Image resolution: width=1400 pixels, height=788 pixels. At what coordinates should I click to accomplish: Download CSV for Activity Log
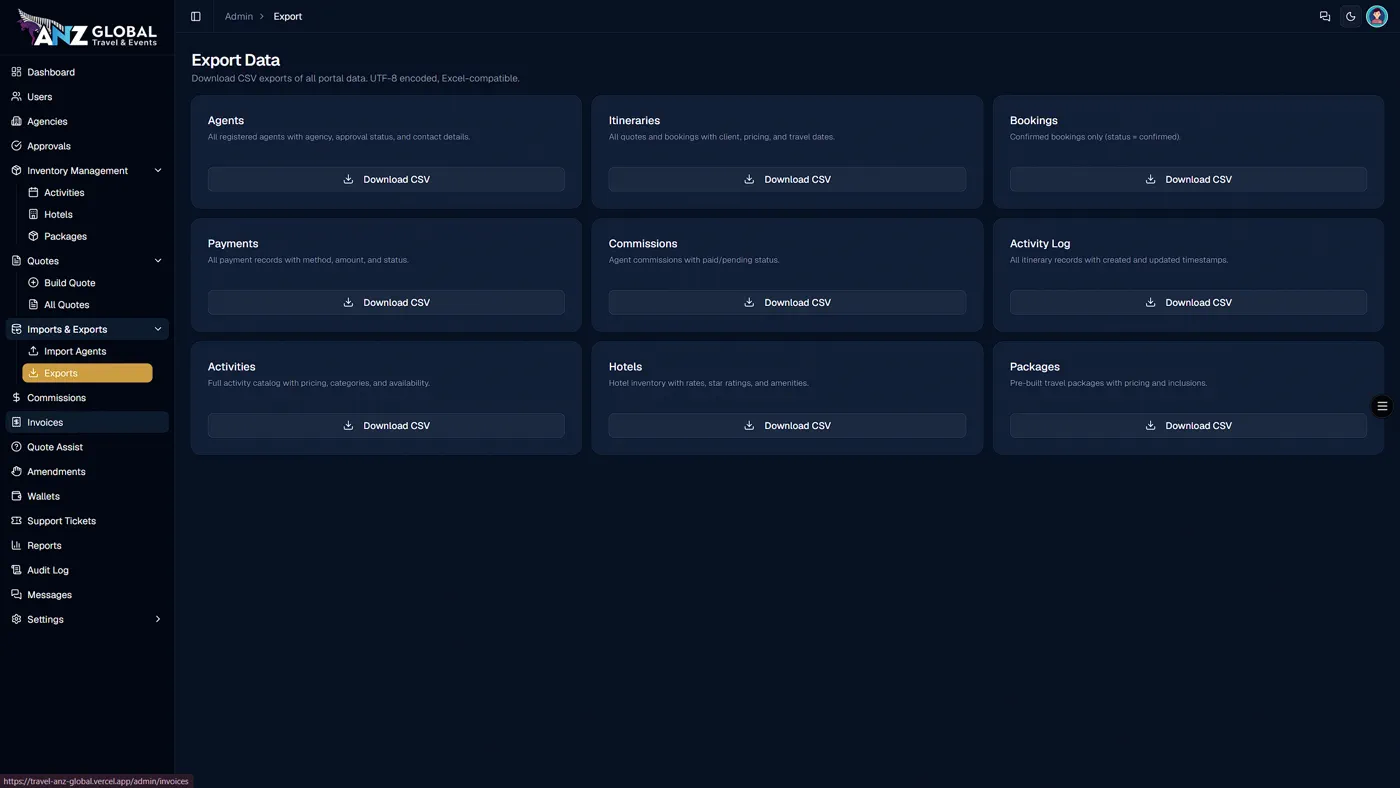[x=1188, y=302]
